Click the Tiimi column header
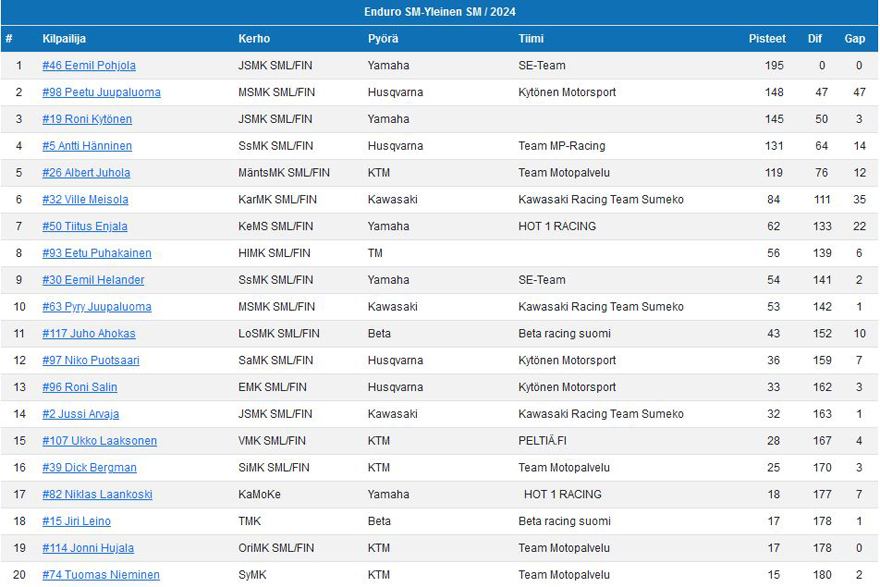 (x=531, y=39)
